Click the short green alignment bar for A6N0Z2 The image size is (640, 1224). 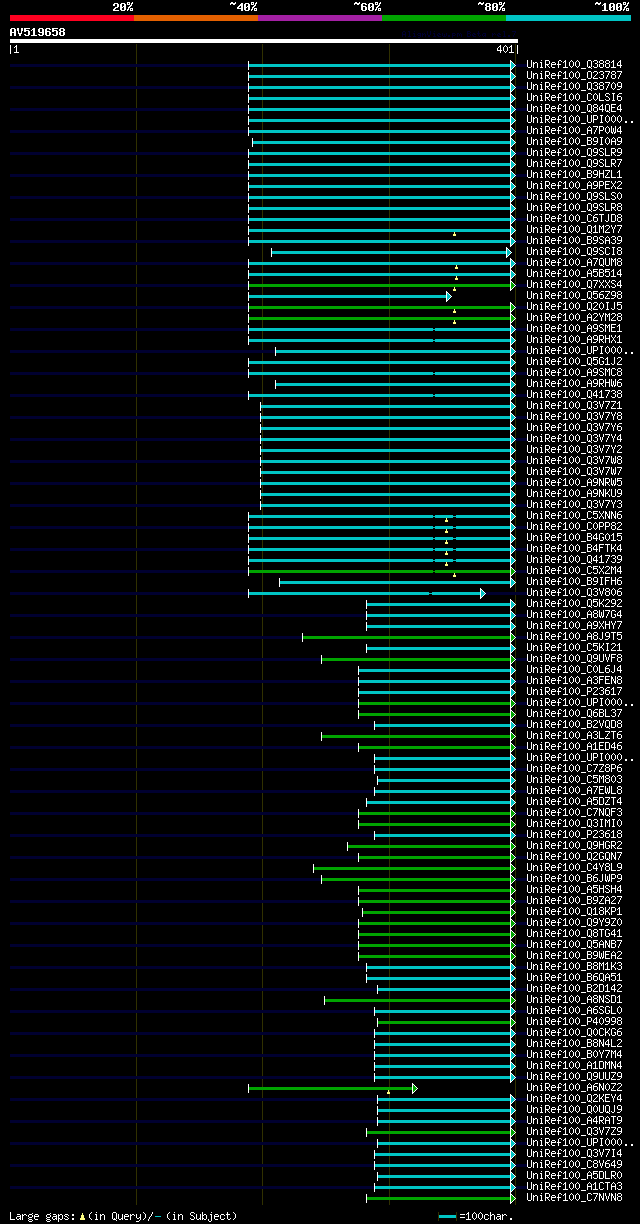(333, 1088)
